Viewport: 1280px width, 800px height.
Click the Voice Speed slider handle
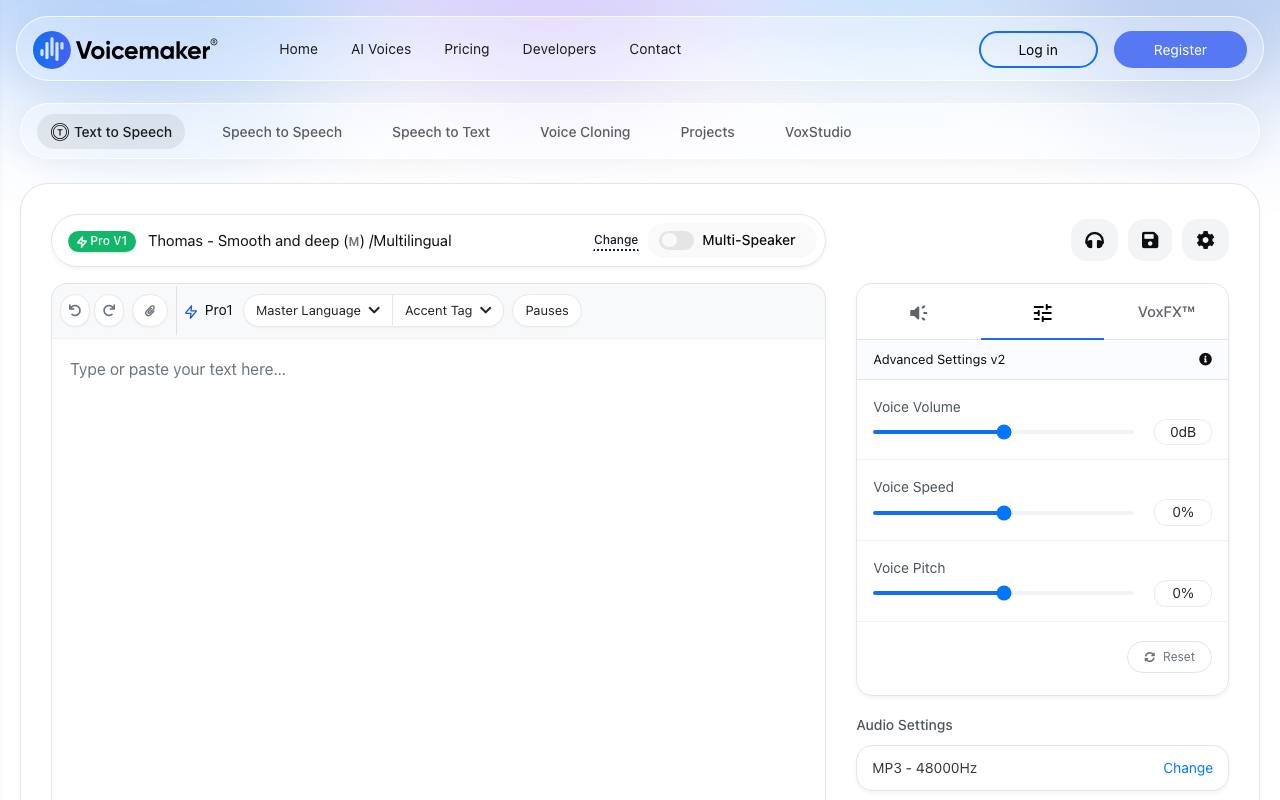click(x=1004, y=513)
